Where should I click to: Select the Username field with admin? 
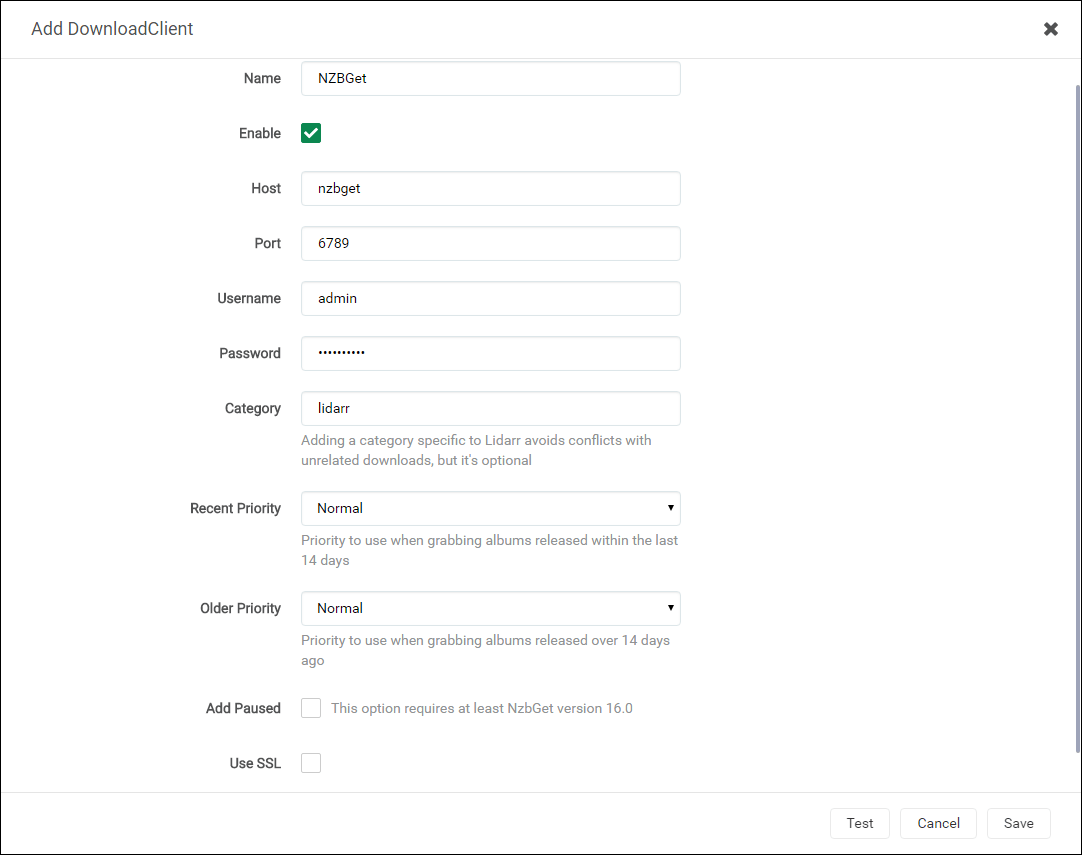[490, 298]
